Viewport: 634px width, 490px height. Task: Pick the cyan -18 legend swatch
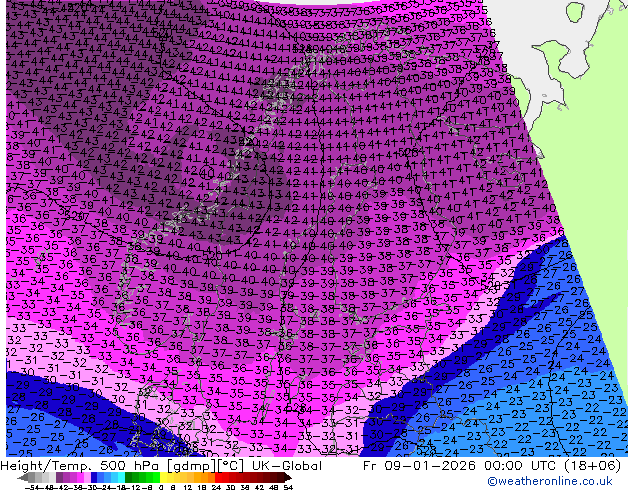pyautogui.click(x=121, y=477)
